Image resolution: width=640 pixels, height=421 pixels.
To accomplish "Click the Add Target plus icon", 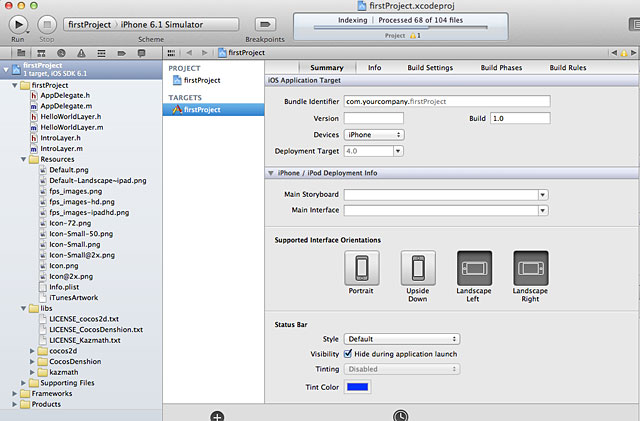I will pyautogui.click(x=217, y=417).
